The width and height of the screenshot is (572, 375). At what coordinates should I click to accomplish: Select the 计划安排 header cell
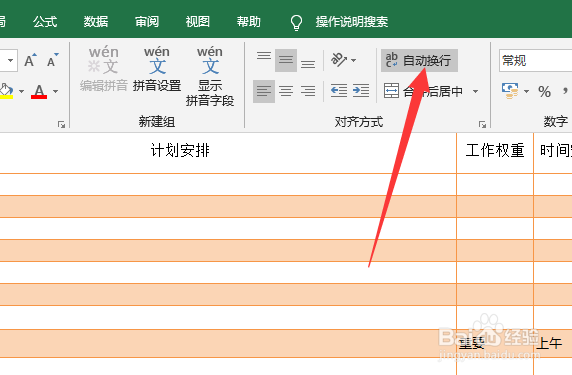tap(228, 153)
